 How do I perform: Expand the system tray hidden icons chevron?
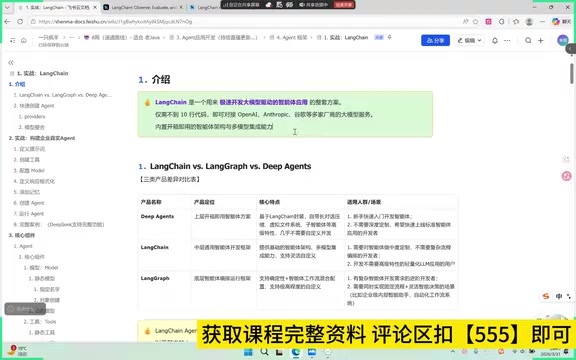click(453, 352)
